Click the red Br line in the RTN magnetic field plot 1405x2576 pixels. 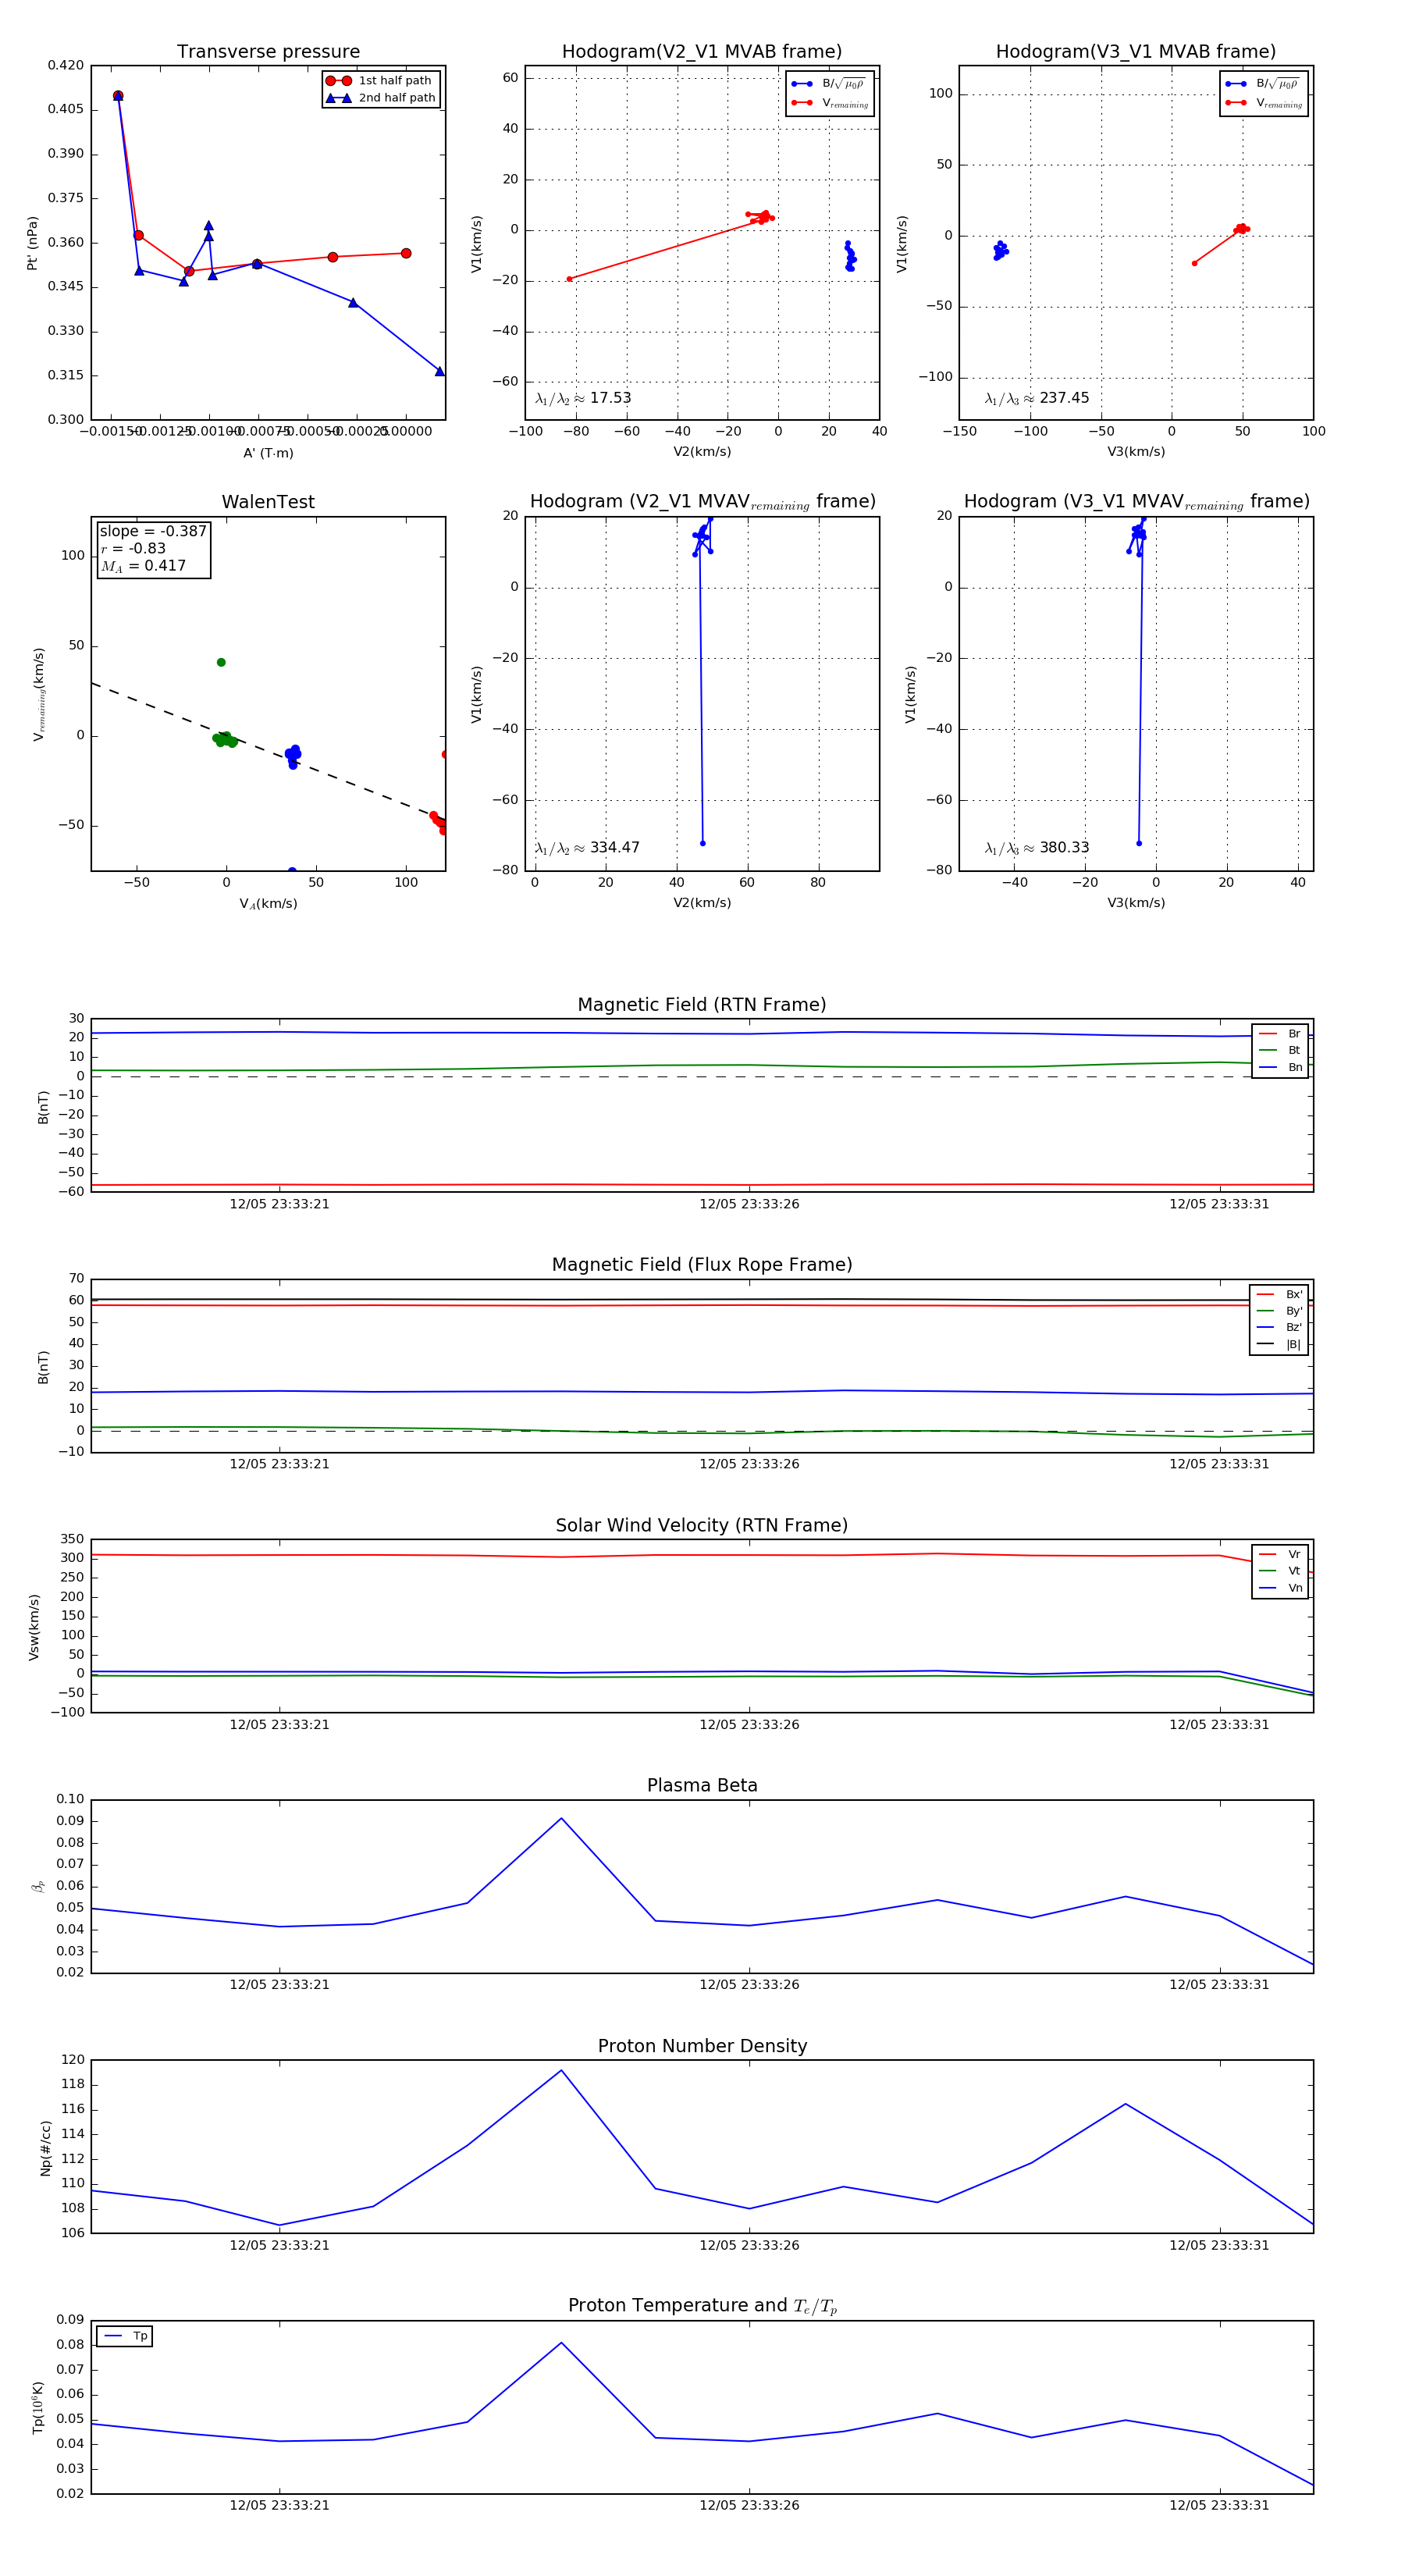coord(702,1185)
